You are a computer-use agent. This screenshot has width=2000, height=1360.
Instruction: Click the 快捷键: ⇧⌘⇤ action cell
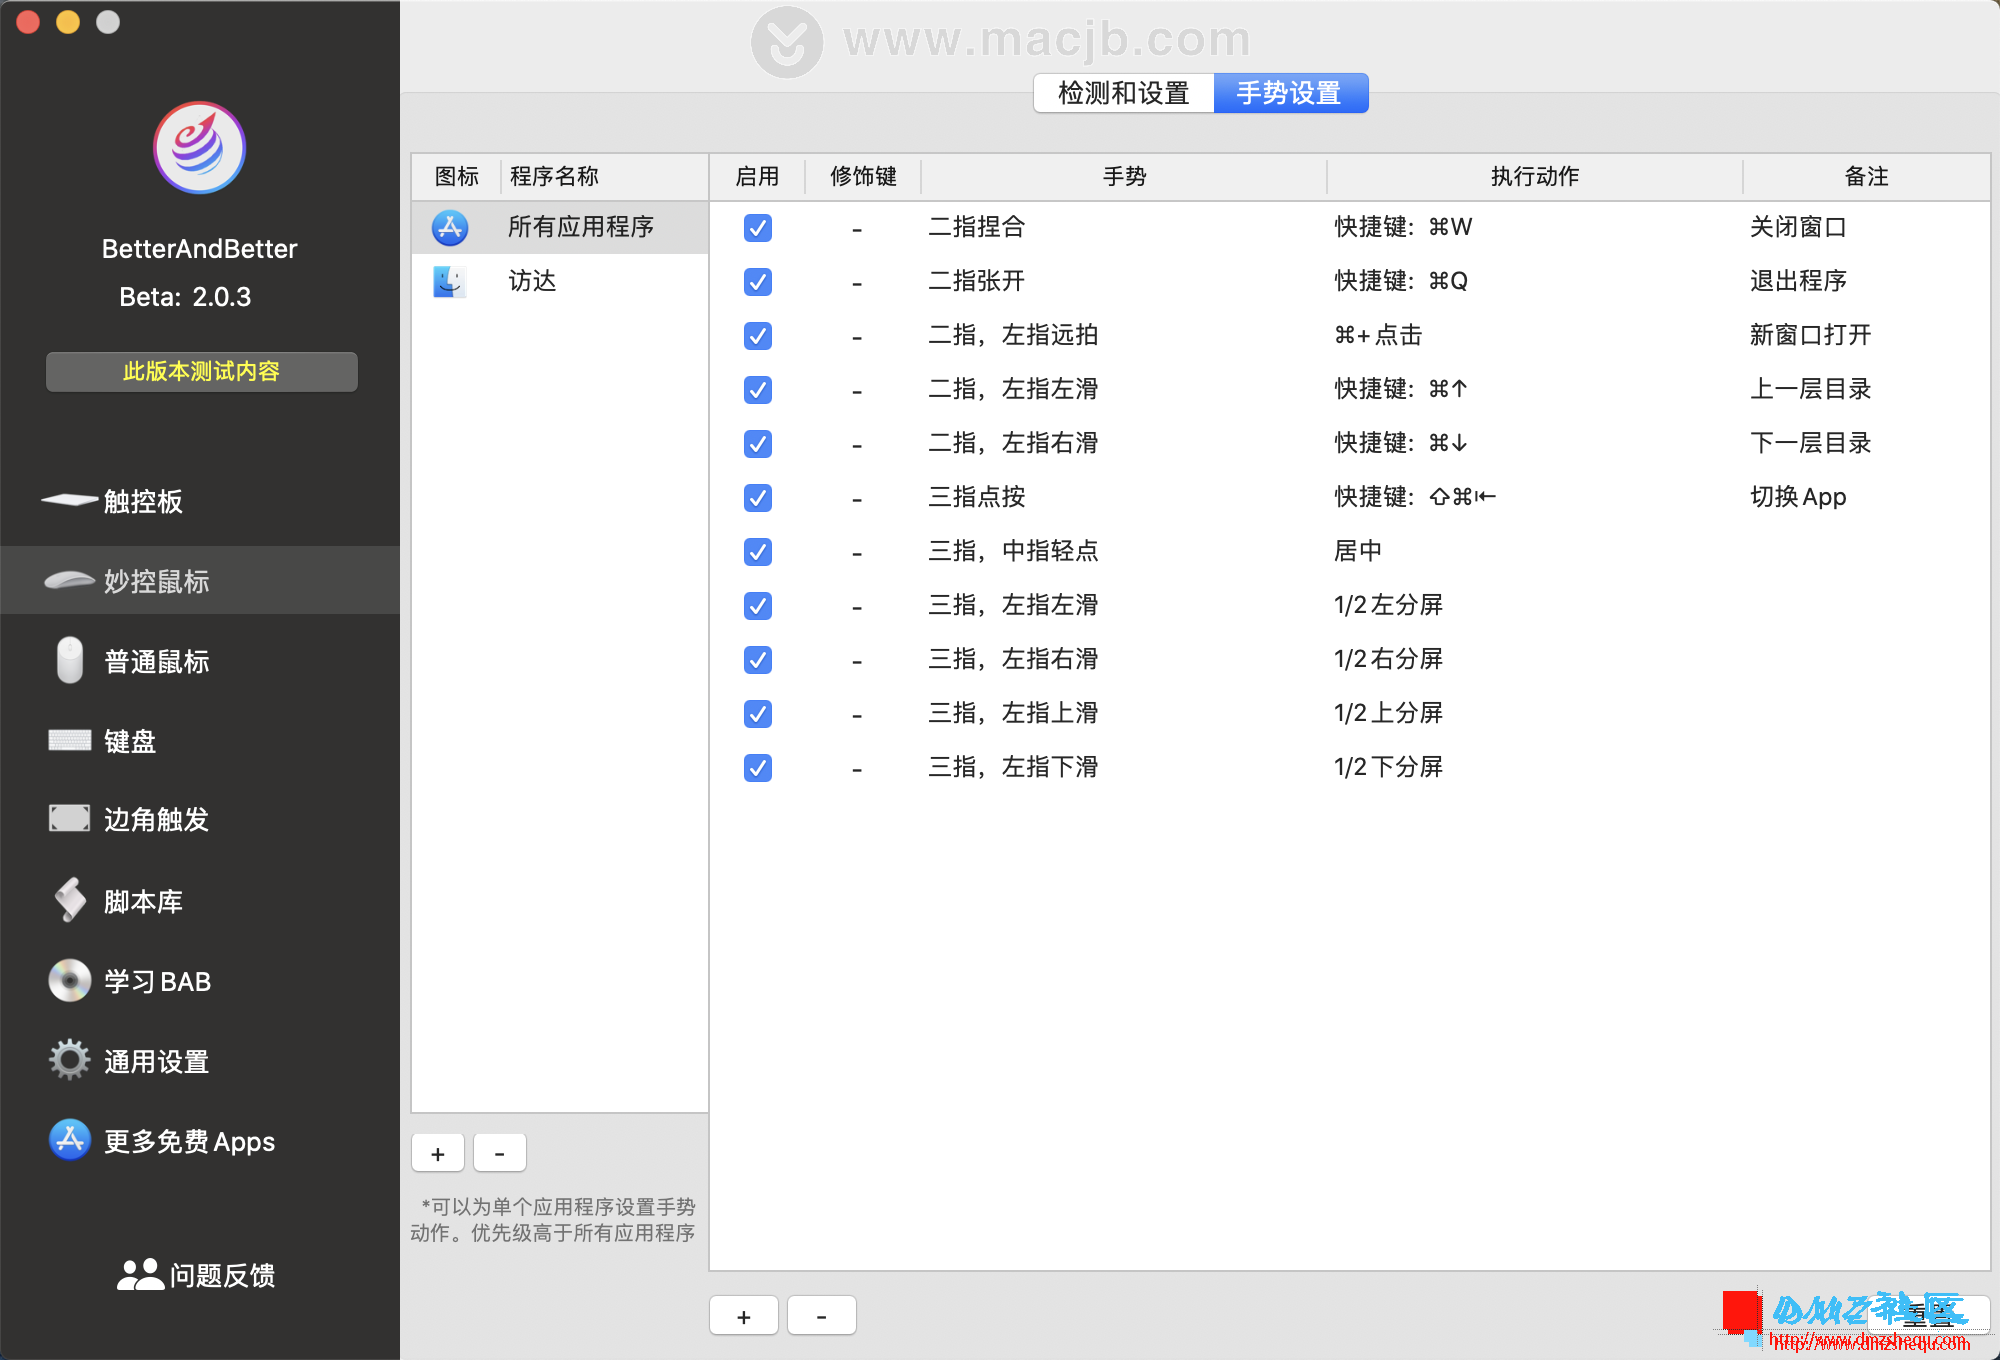point(1415,498)
